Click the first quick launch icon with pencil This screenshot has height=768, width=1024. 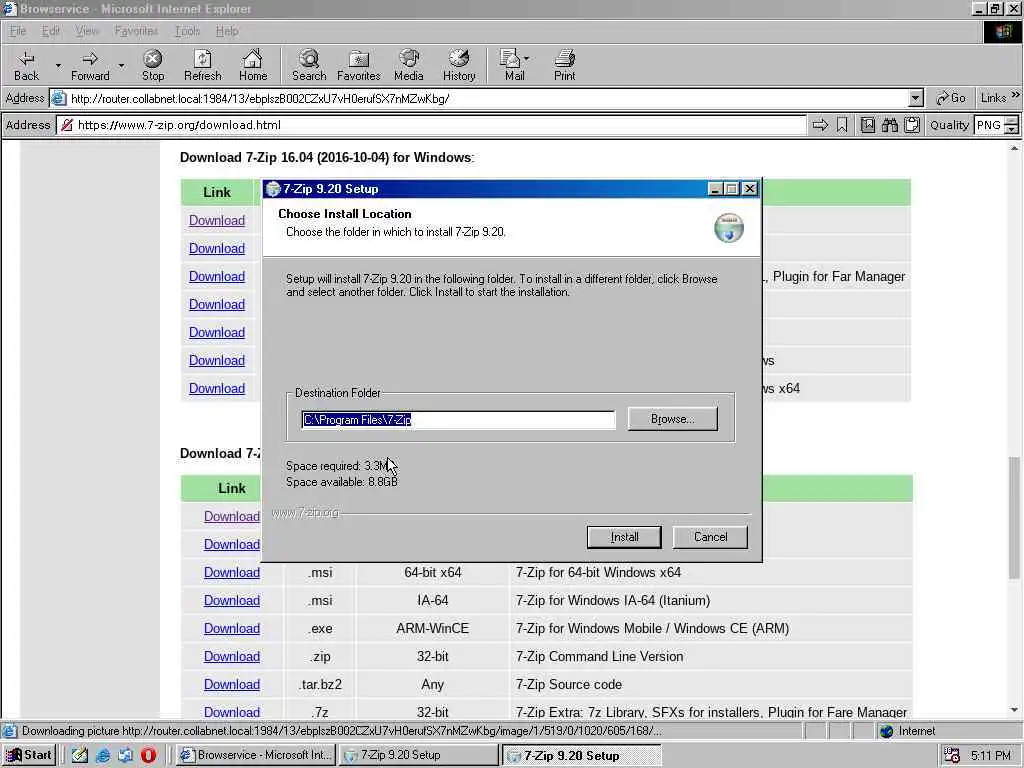click(x=80, y=755)
